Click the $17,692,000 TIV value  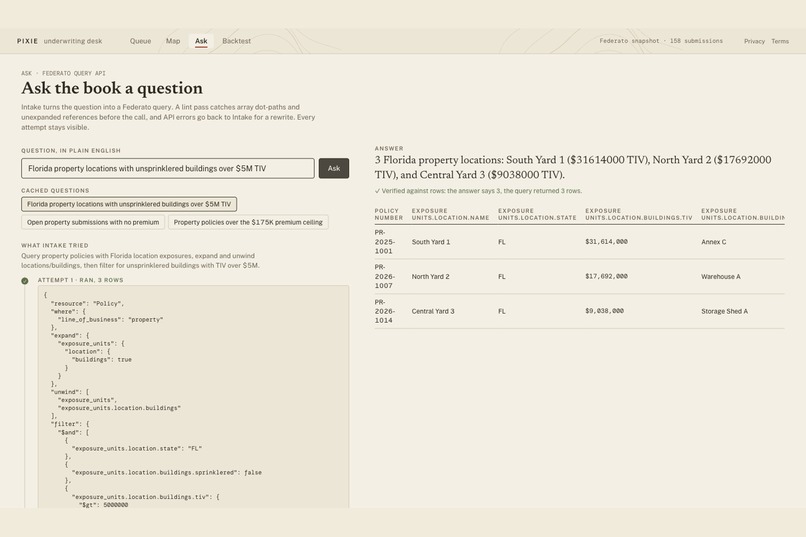(606, 276)
